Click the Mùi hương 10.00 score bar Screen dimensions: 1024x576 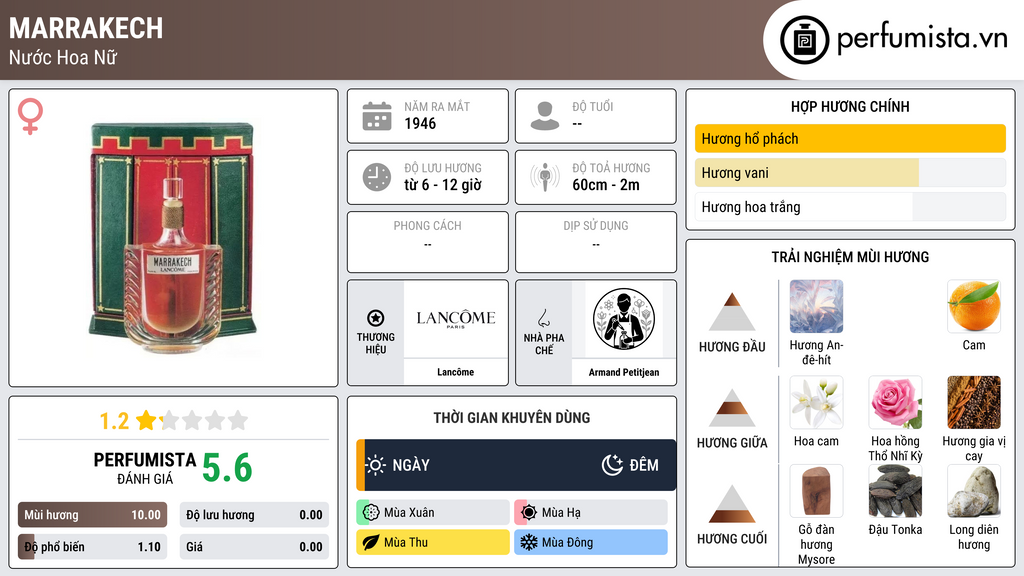(92, 515)
